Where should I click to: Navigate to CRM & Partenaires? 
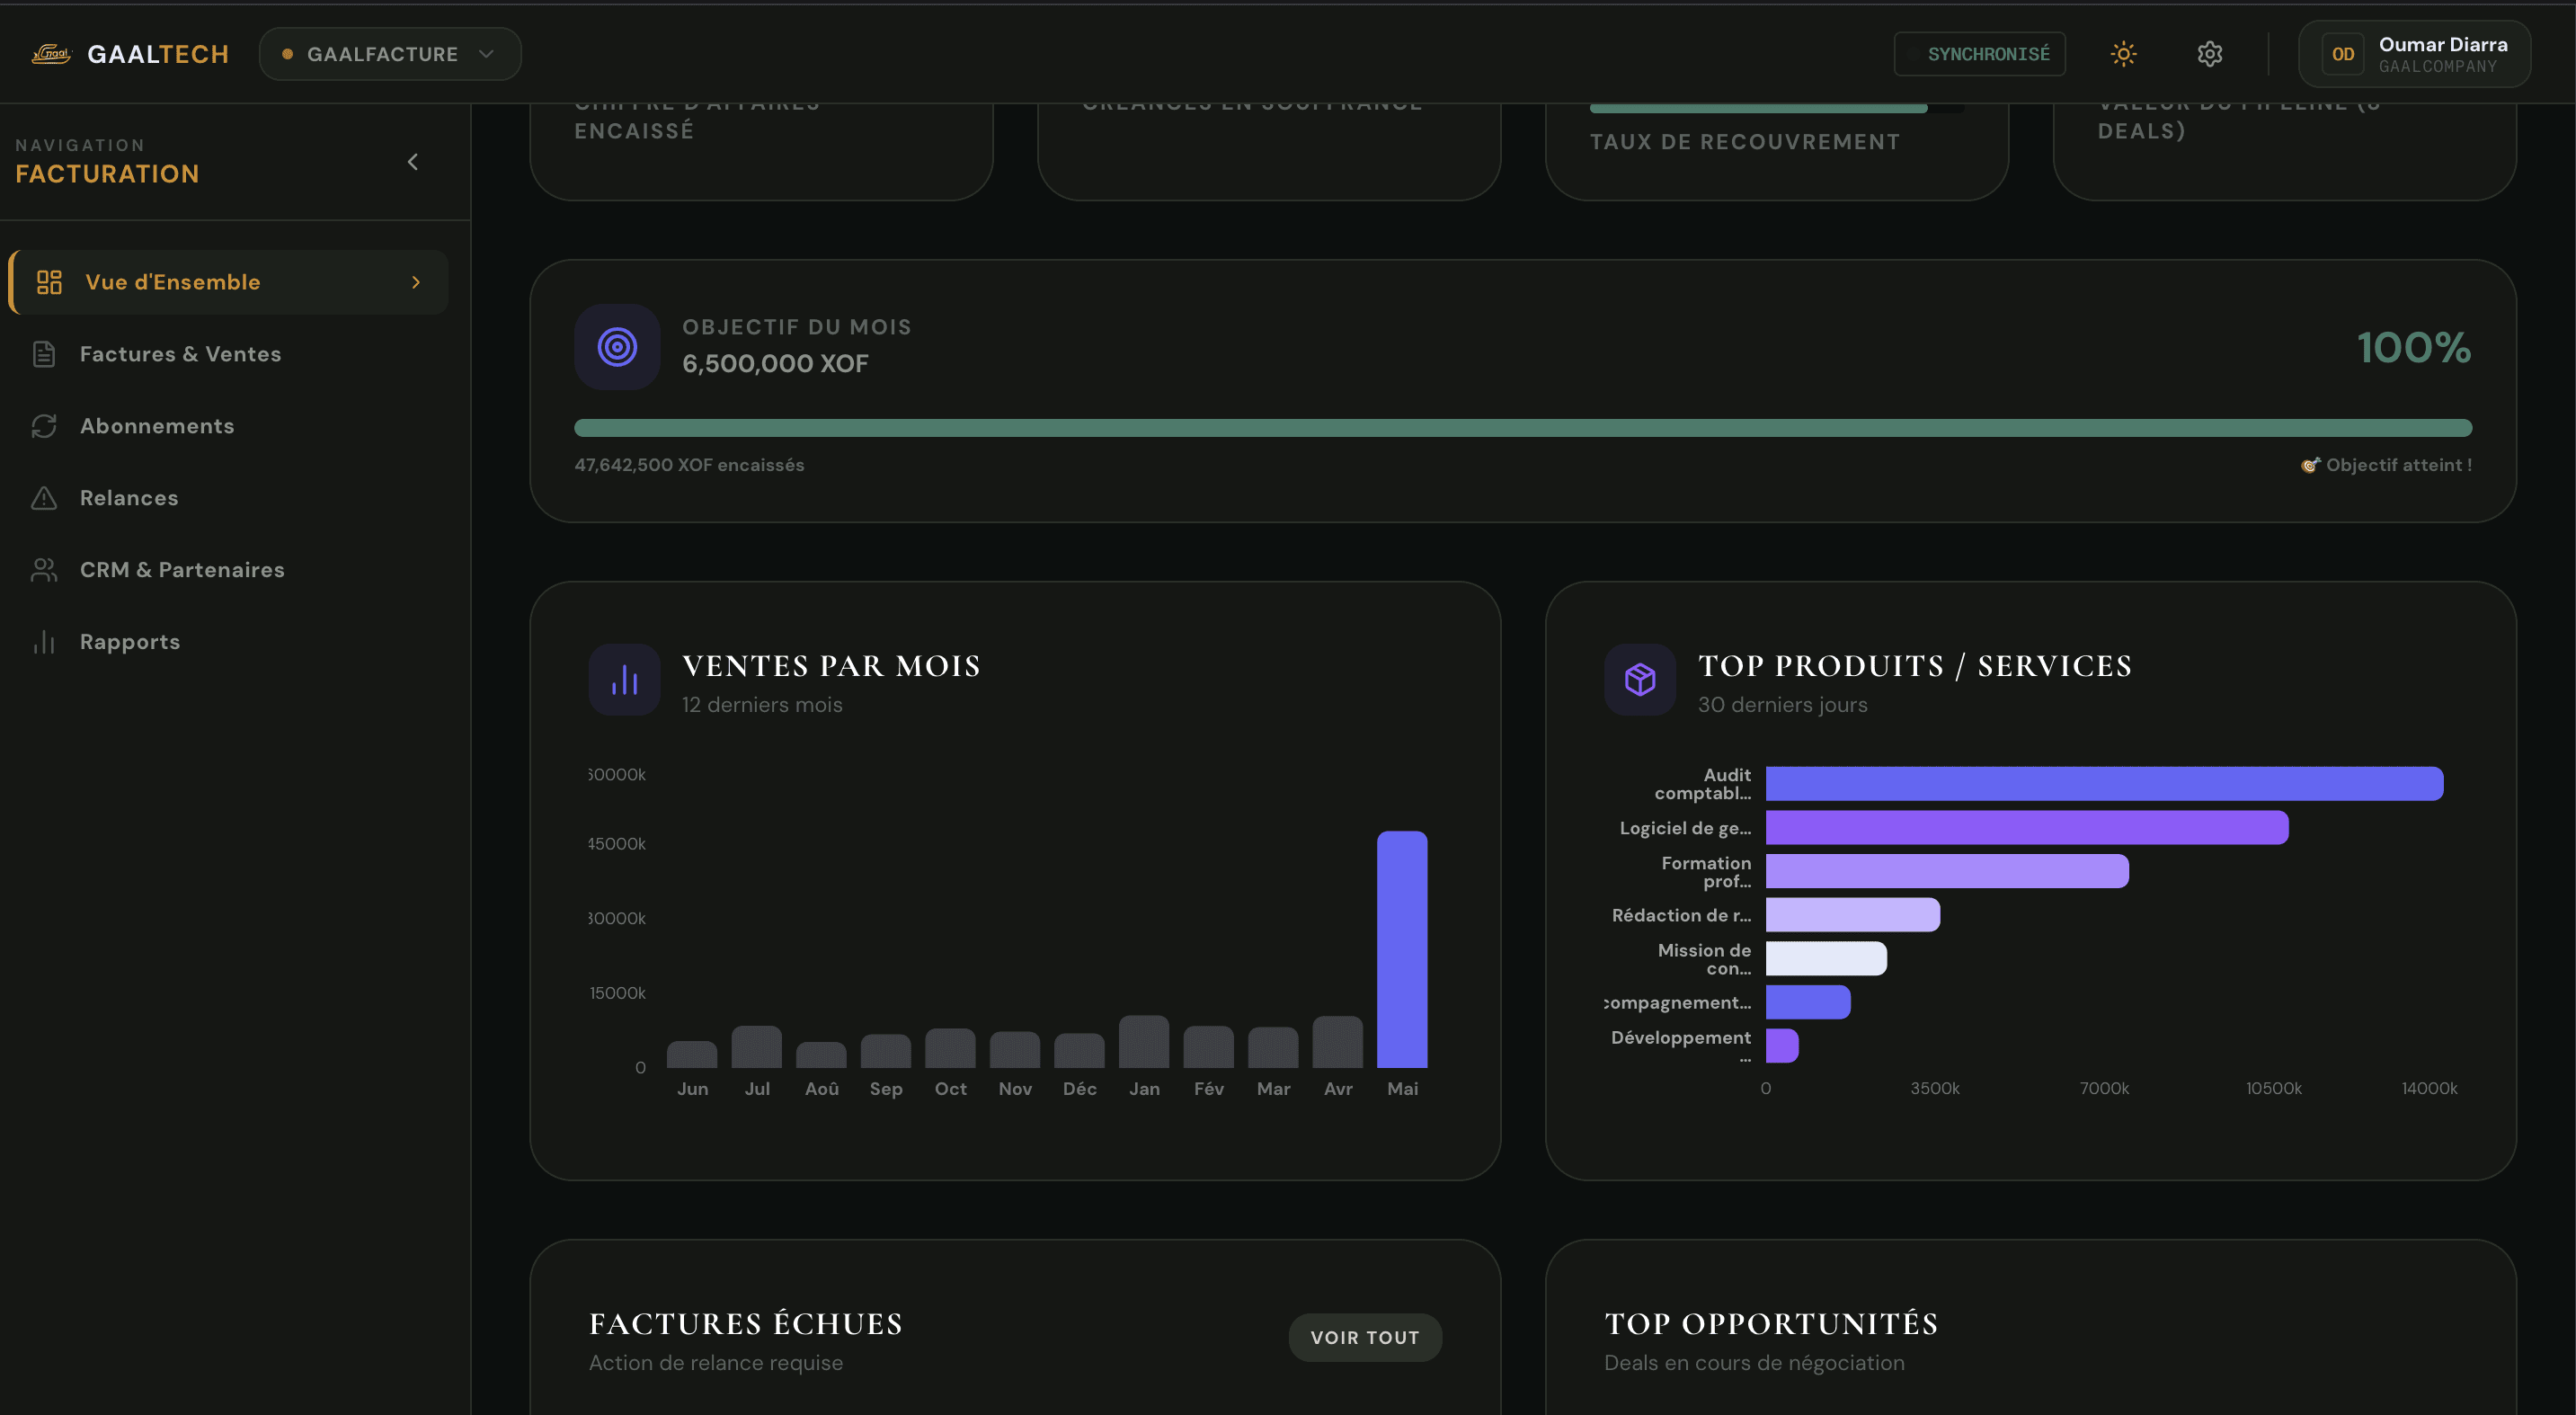click(x=228, y=570)
